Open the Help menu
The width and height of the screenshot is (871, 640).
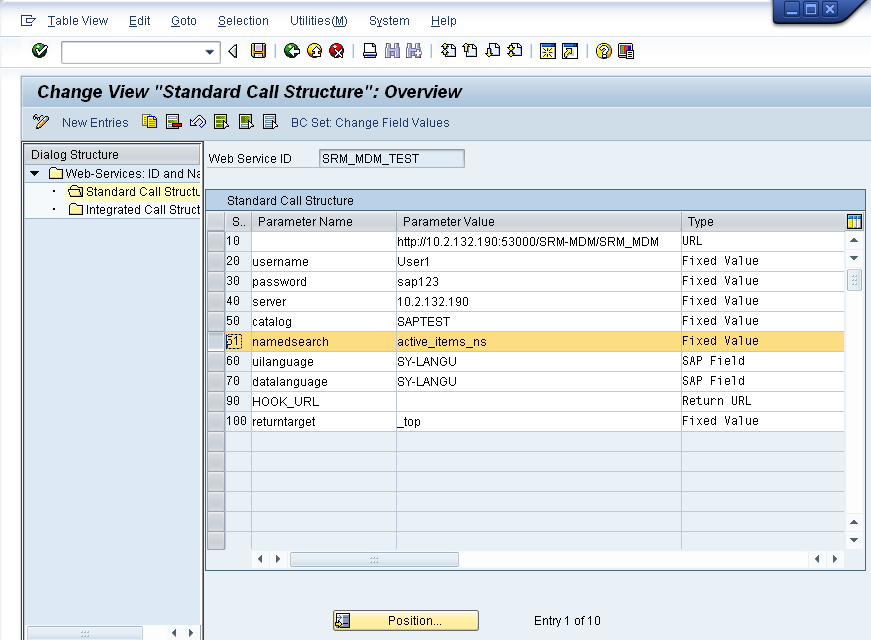point(444,21)
